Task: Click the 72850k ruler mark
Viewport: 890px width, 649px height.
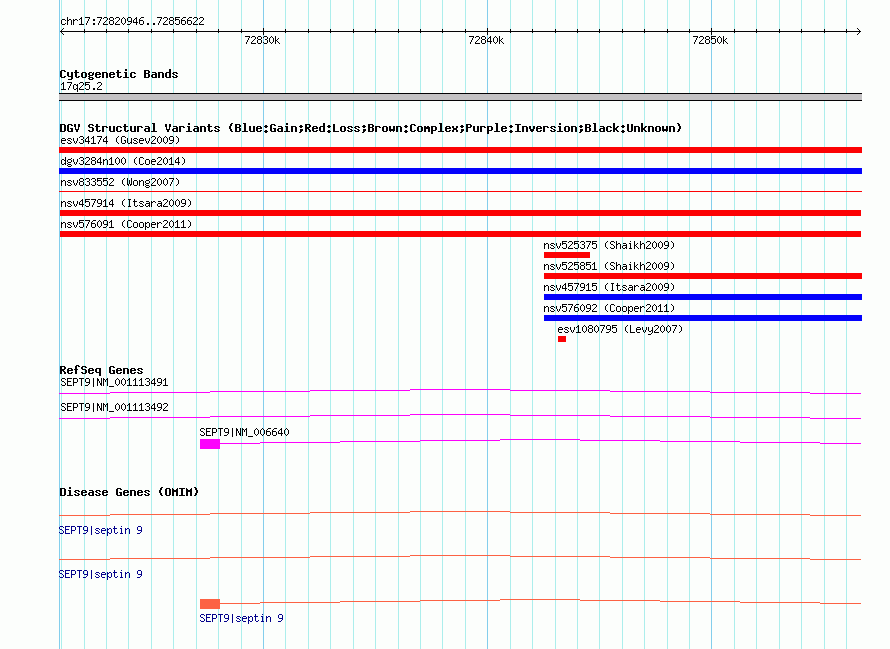Action: coord(710,40)
